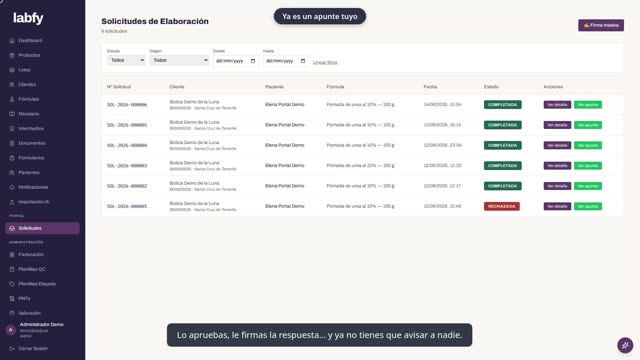View detail of SOL-2026-000002
This screenshot has width=640, height=360.
click(x=557, y=186)
